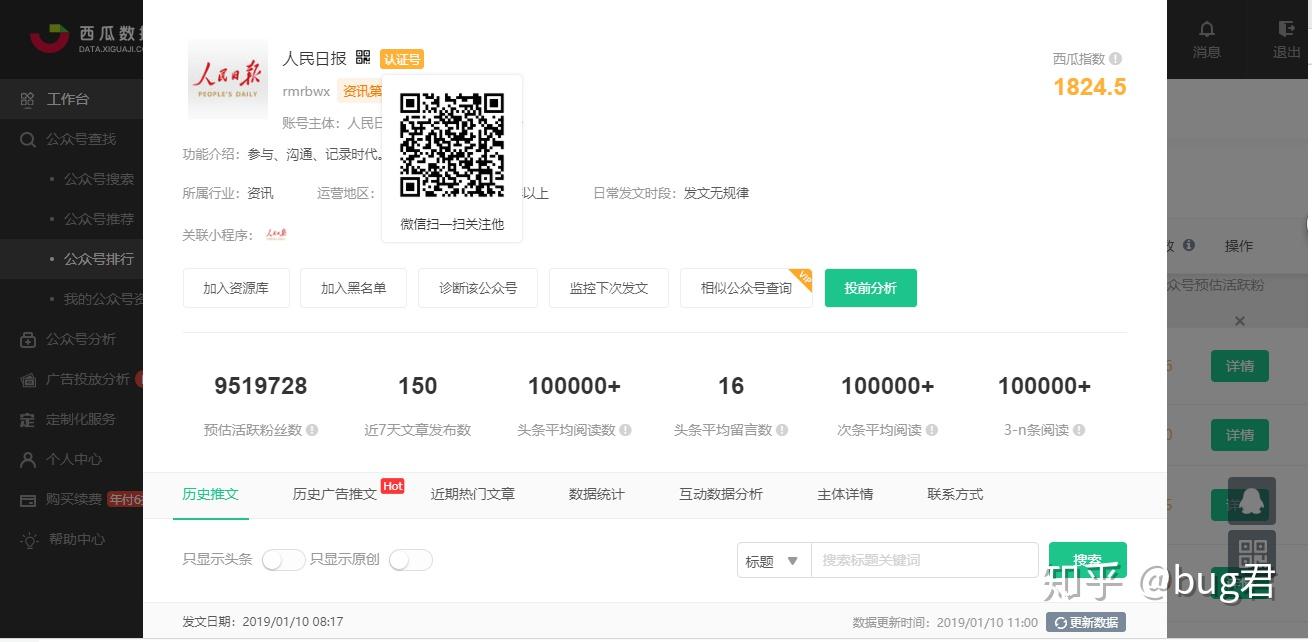The height and width of the screenshot is (642, 1312).
Task: Open the 消息 bell icon
Action: pos(1207,29)
